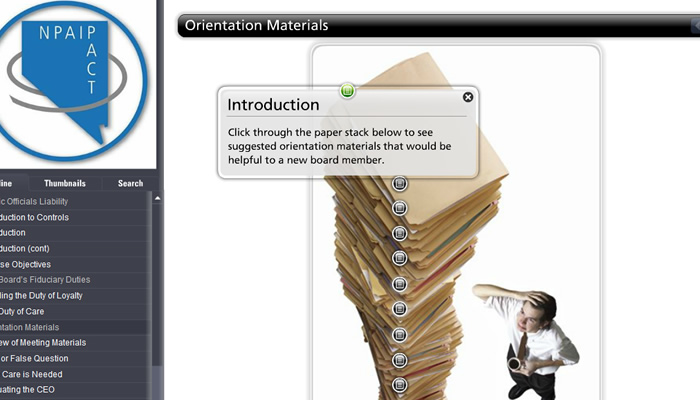Open the Course Objectives slide
Screen dimensions: 700x400
click(x=75, y=264)
